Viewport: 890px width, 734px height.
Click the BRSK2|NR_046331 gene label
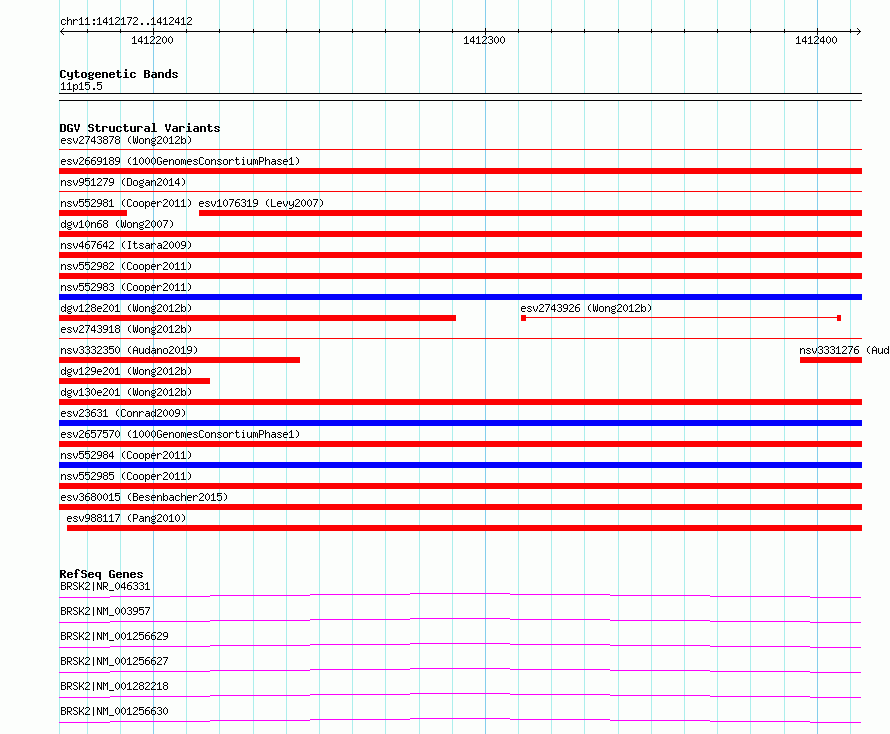click(105, 586)
